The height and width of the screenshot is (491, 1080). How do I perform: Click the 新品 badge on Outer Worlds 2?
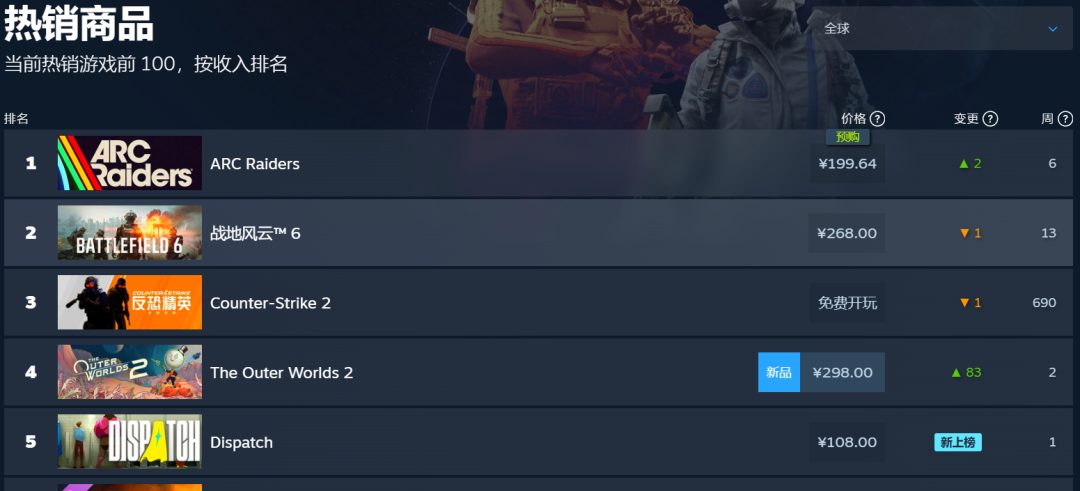coord(779,373)
